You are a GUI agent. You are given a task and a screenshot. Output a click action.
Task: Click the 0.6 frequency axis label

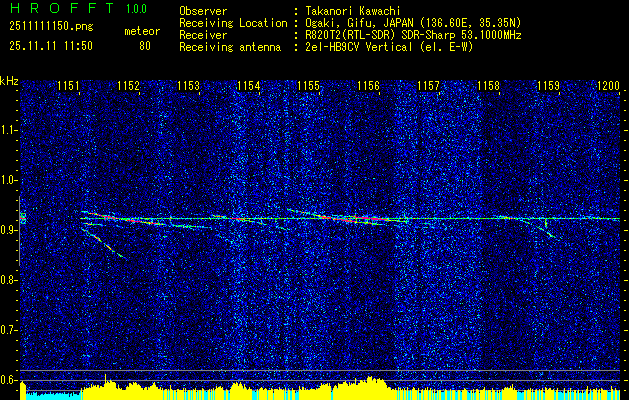coord(8,380)
